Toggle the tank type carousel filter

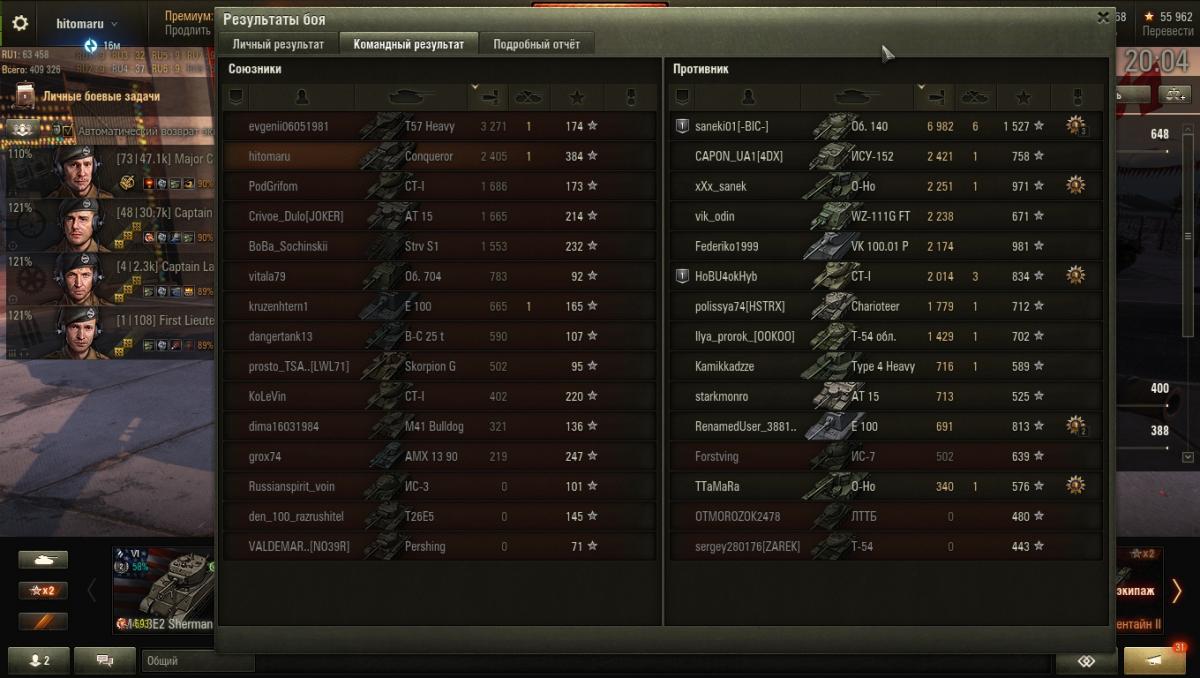point(43,560)
